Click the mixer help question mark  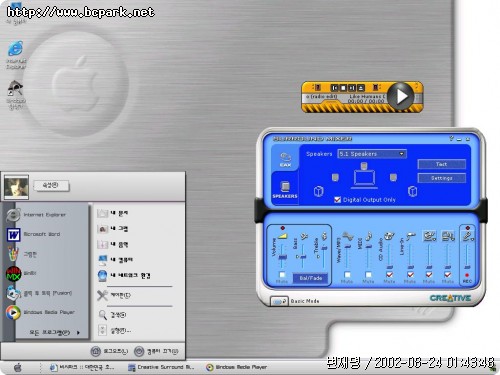(451, 138)
